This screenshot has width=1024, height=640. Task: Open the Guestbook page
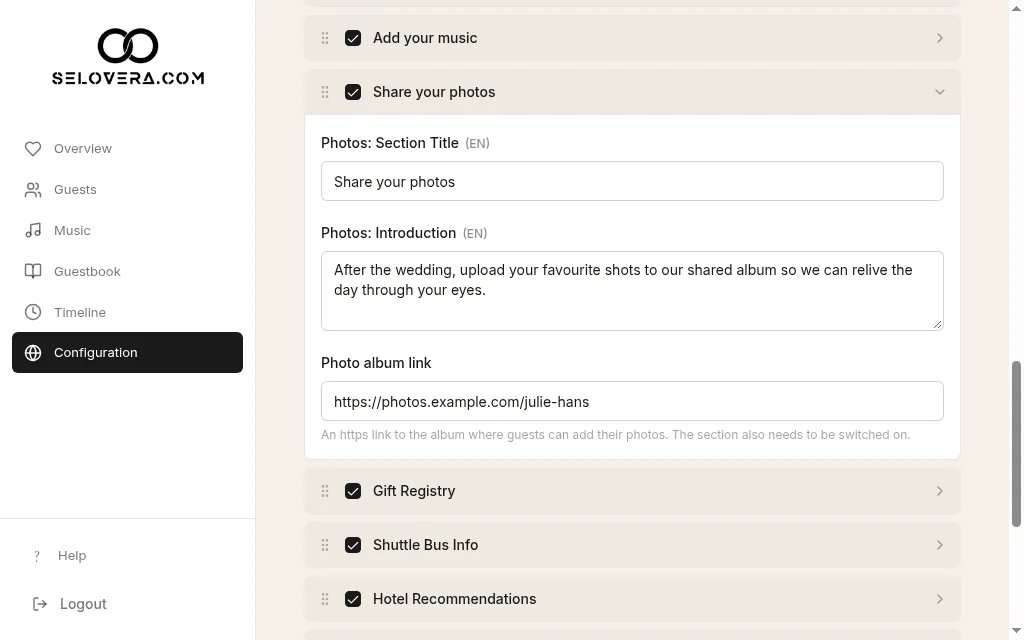127,272
